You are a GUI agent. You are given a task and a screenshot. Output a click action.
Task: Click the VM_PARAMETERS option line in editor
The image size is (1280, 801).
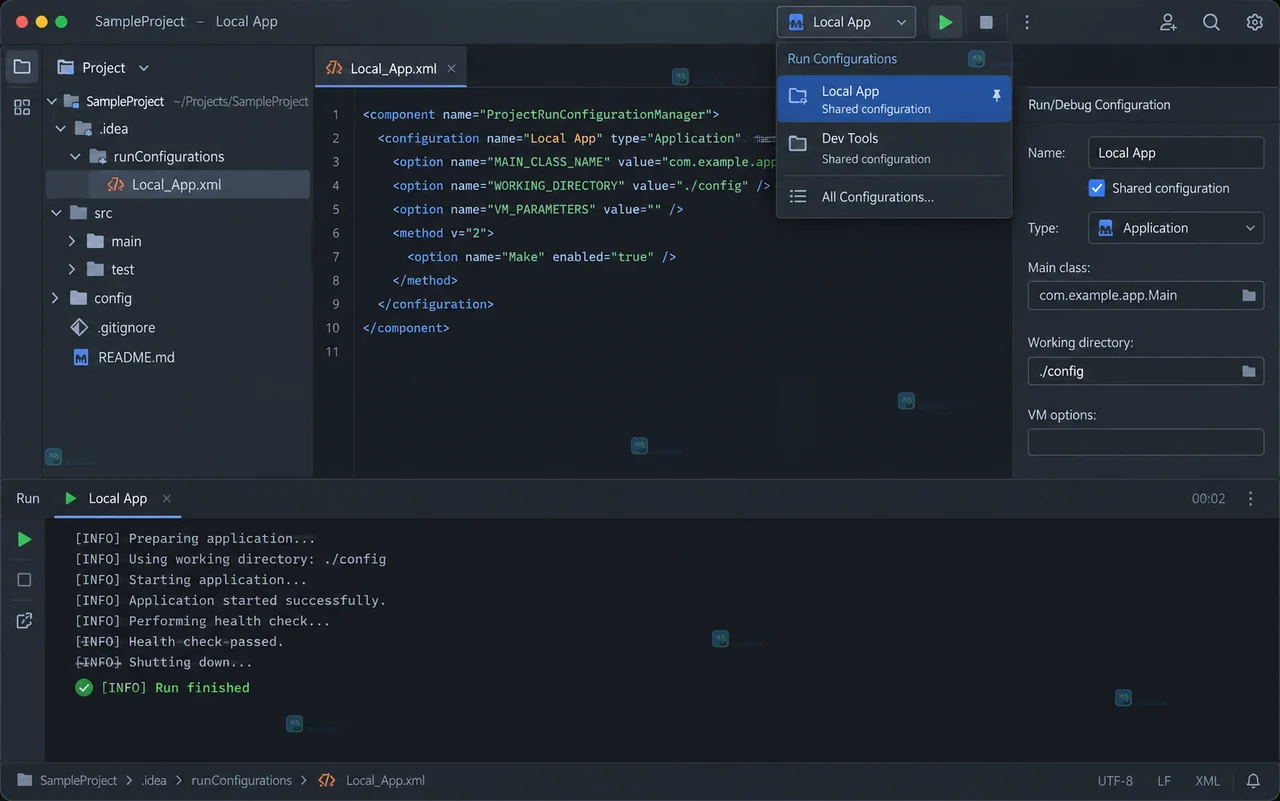538,209
